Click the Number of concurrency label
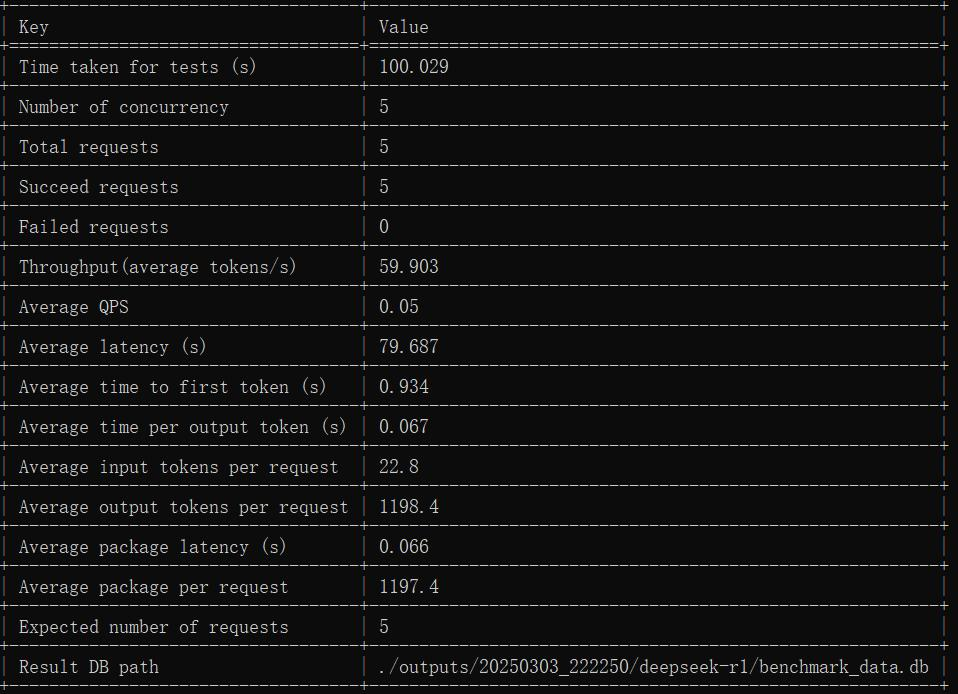 pyautogui.click(x=124, y=107)
